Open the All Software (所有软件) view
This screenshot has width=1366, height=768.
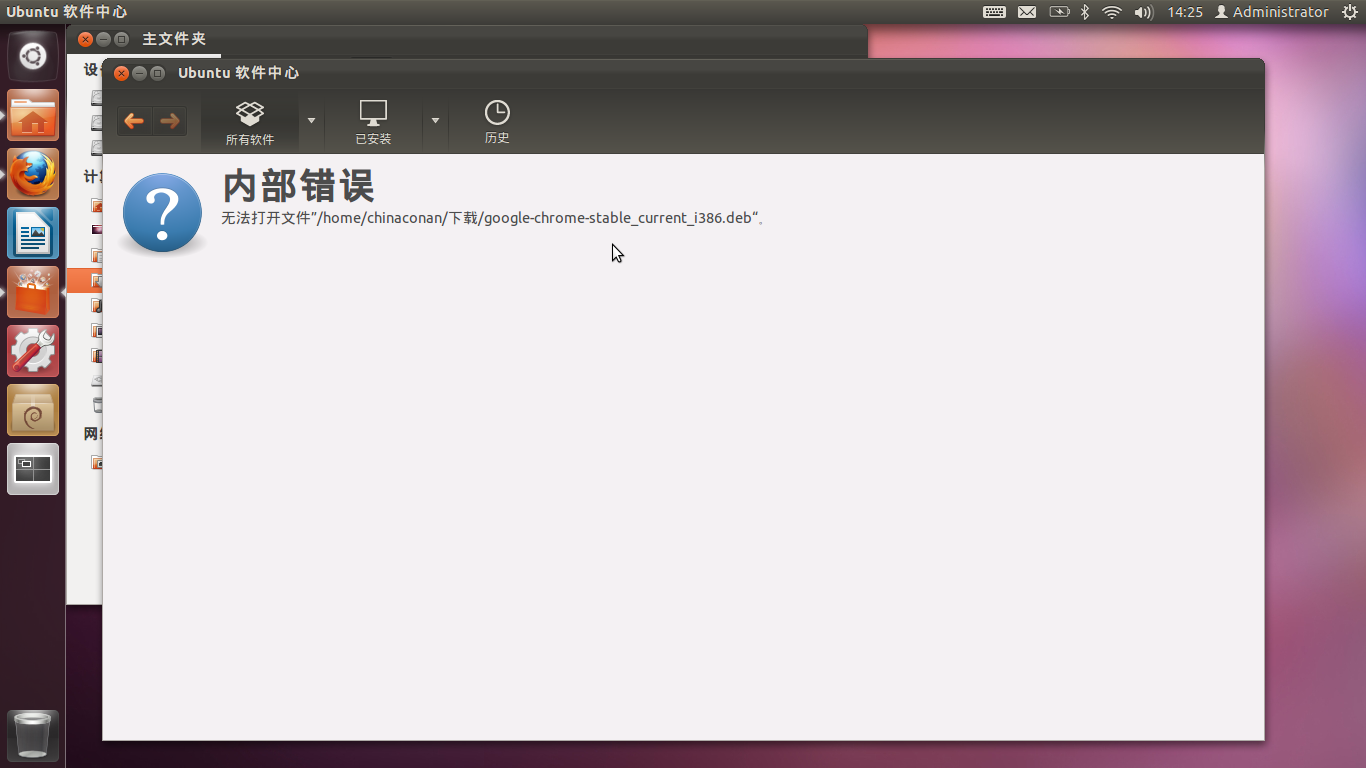(x=250, y=123)
